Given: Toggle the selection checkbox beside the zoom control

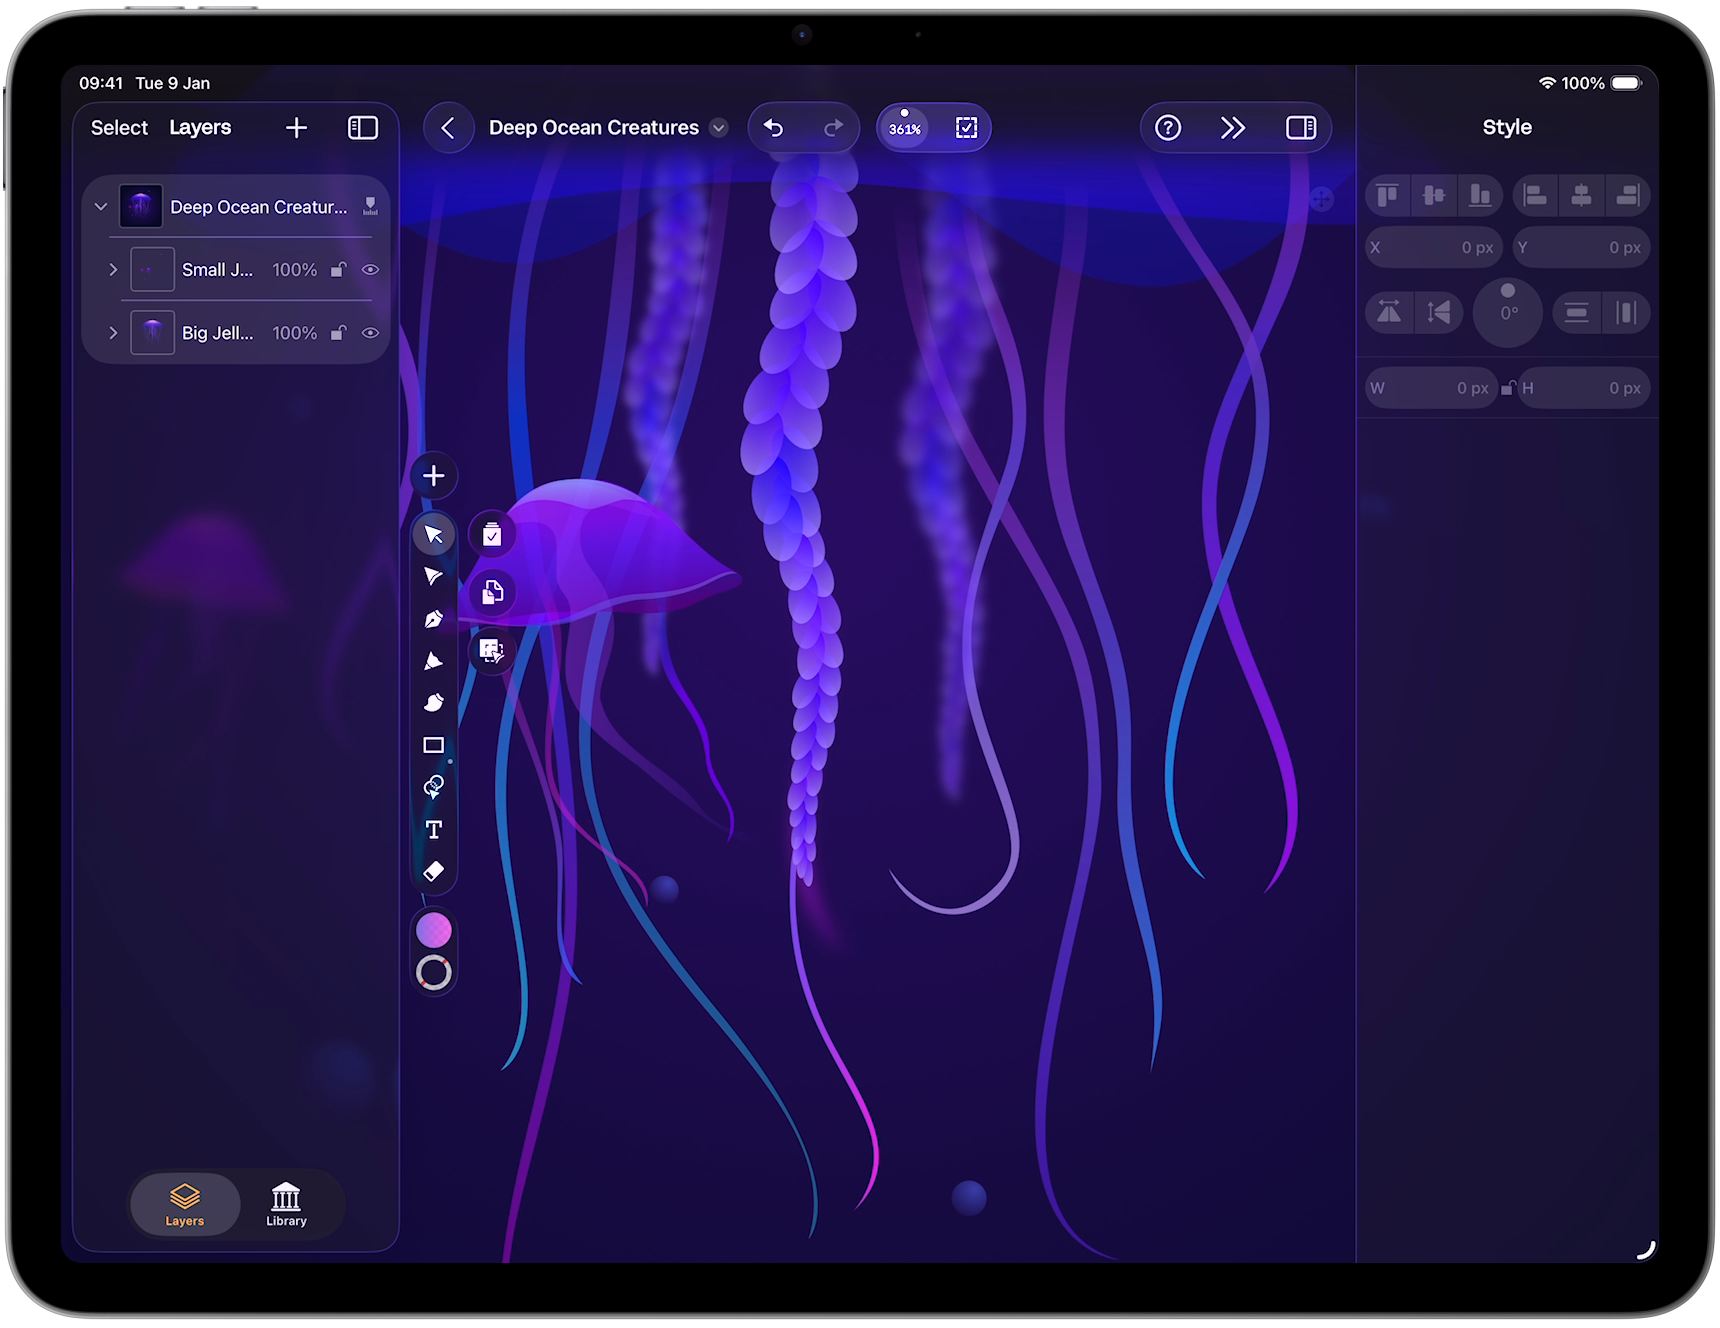Looking at the screenshot, I should (x=964, y=127).
